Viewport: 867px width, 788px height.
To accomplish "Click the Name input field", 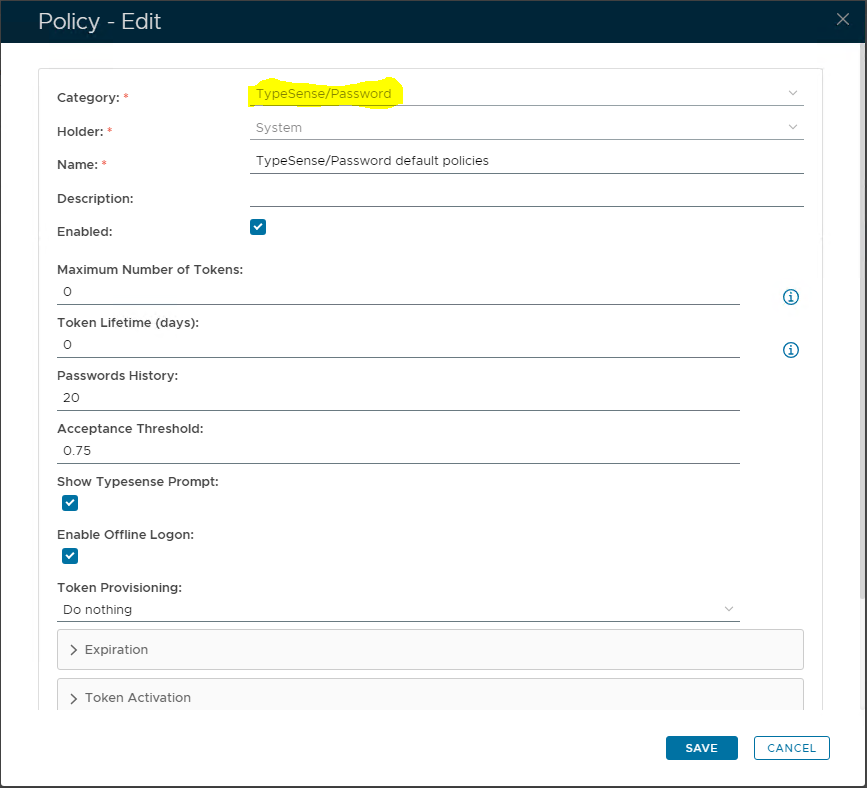I will (526, 160).
